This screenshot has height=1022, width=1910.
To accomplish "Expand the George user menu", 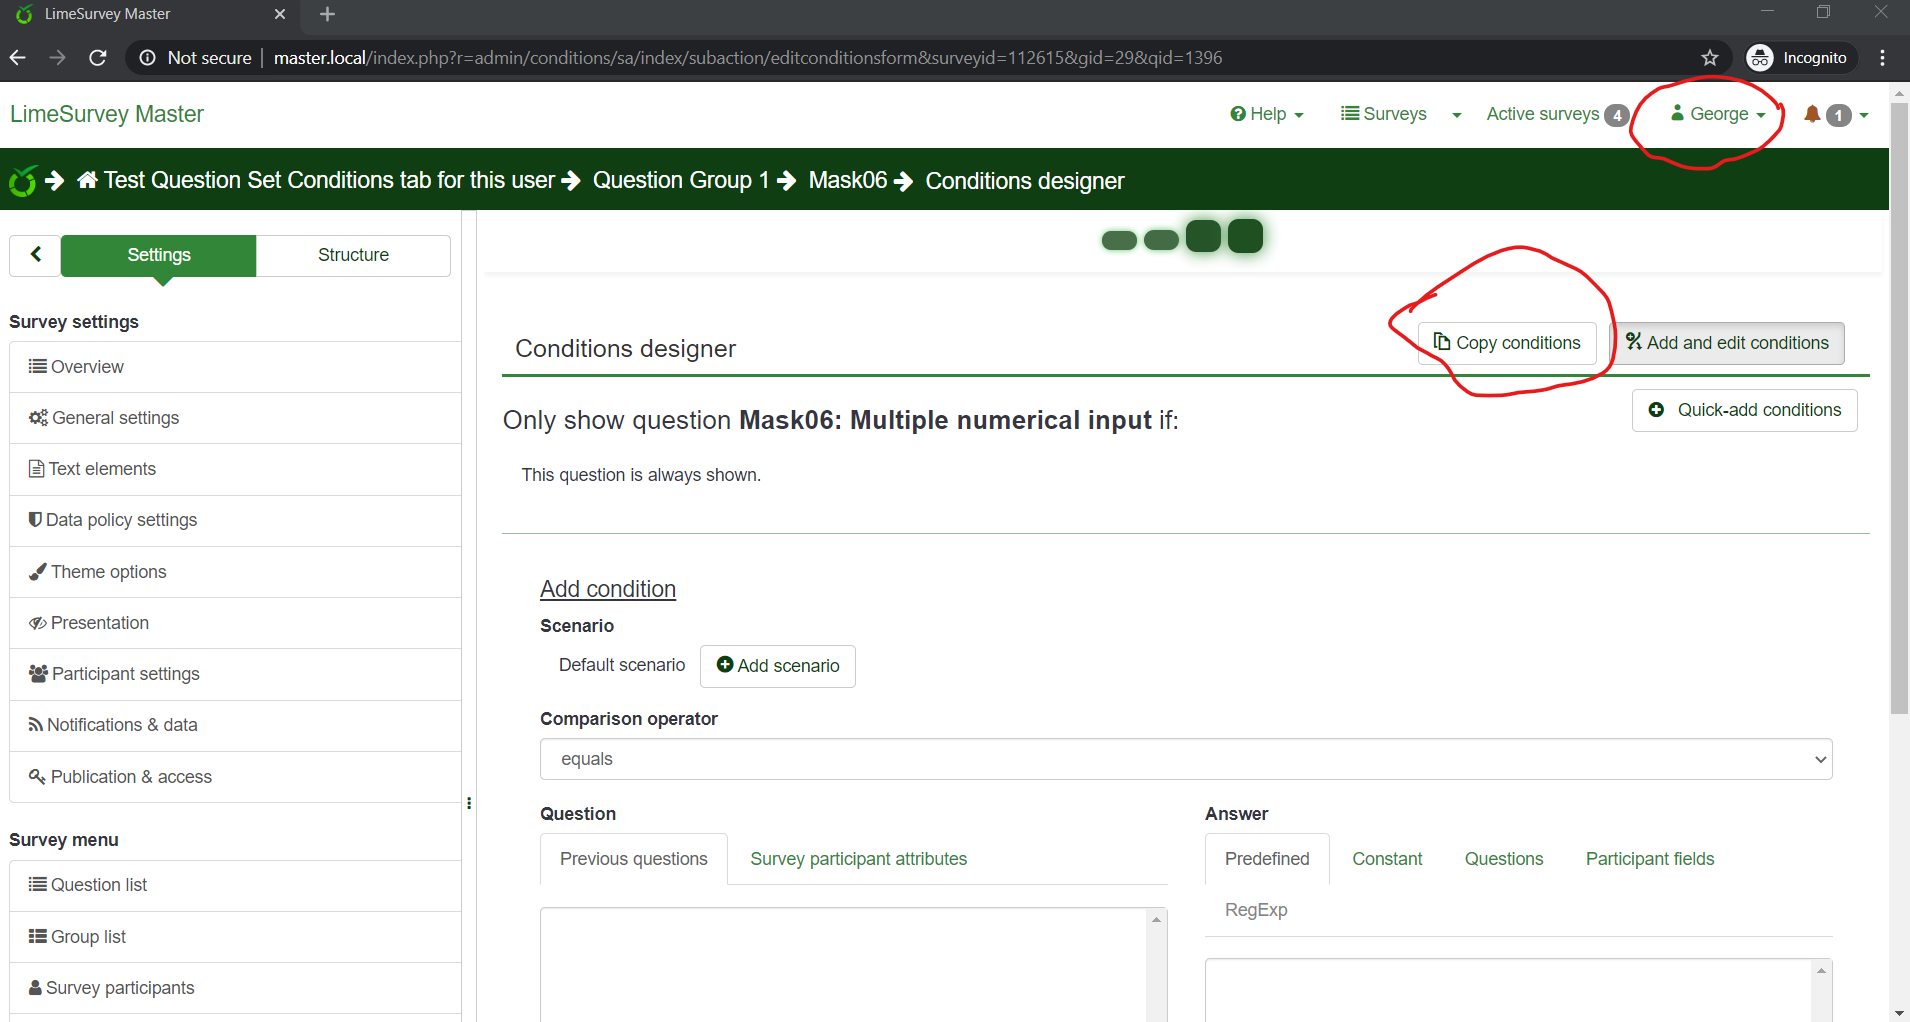I will pos(1718,114).
